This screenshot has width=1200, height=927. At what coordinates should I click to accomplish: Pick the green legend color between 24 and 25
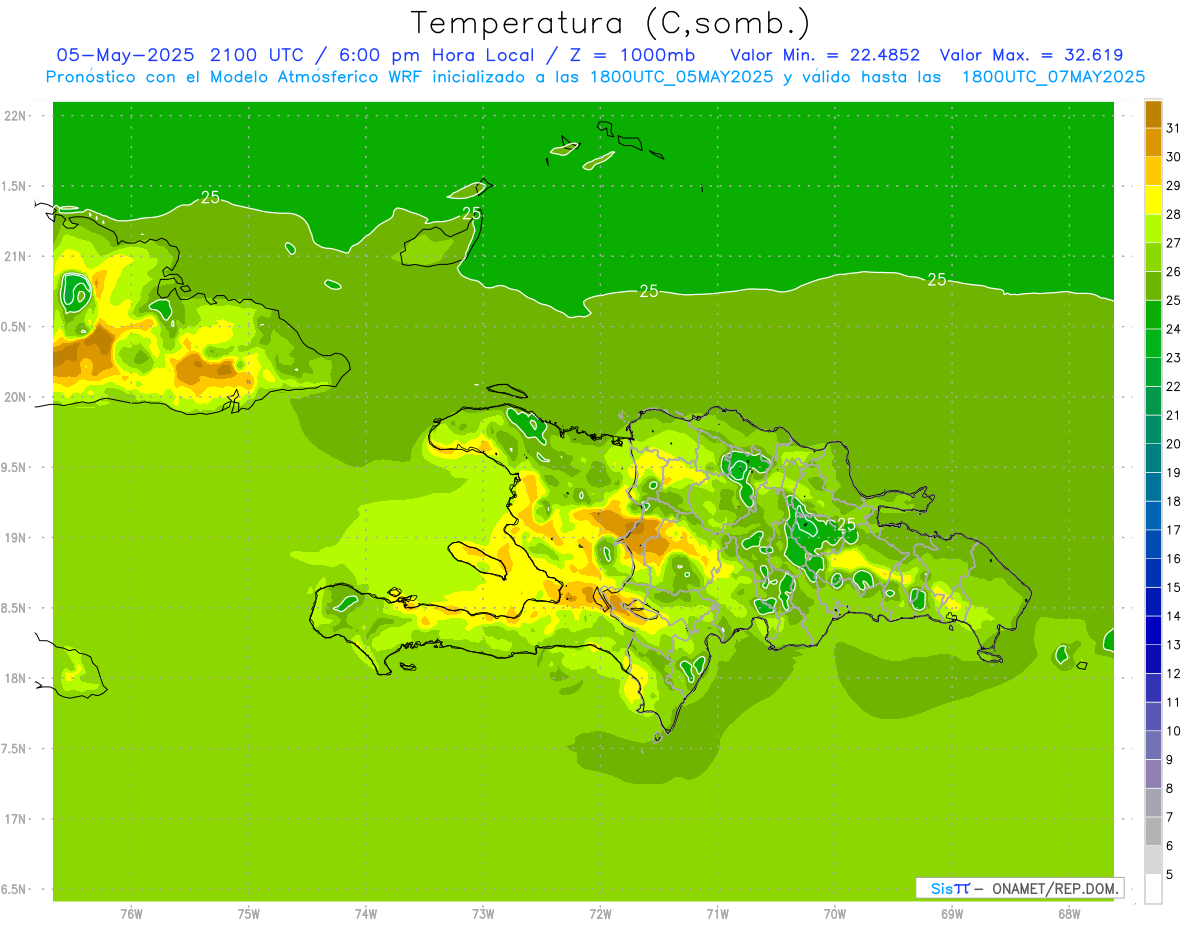pyautogui.click(x=1153, y=315)
